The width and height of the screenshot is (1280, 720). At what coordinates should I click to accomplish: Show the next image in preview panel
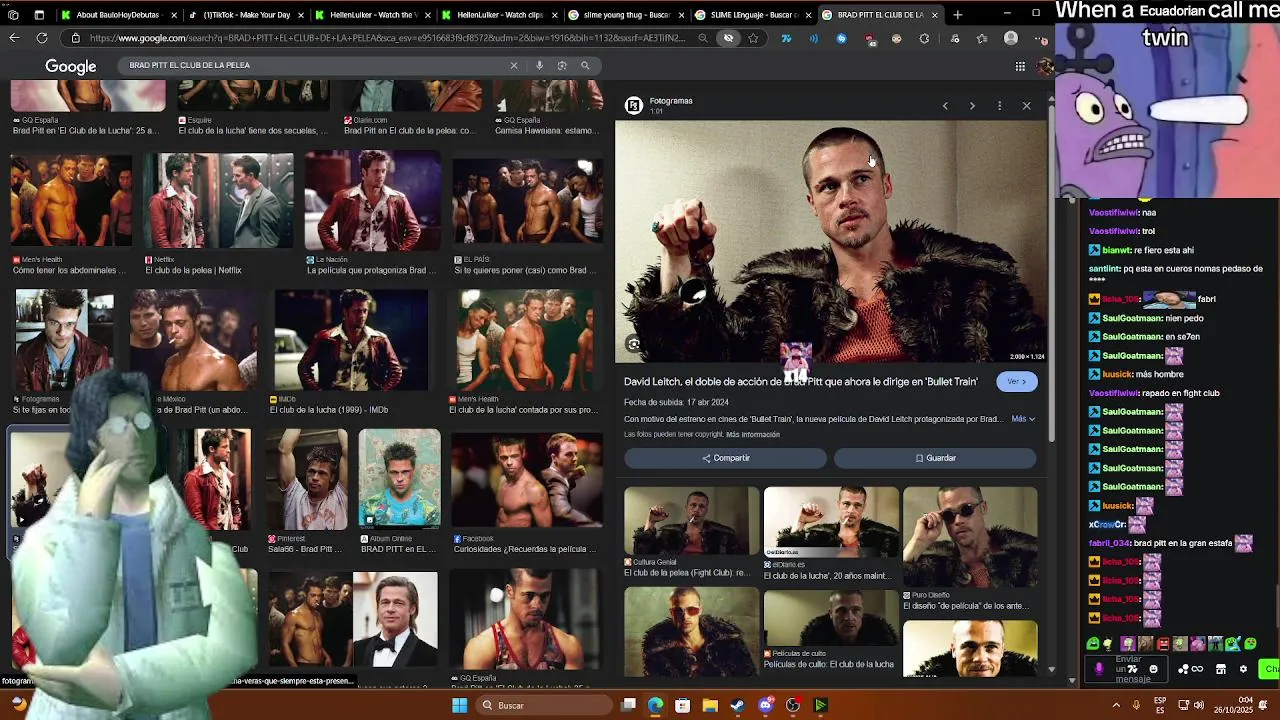[972, 106]
